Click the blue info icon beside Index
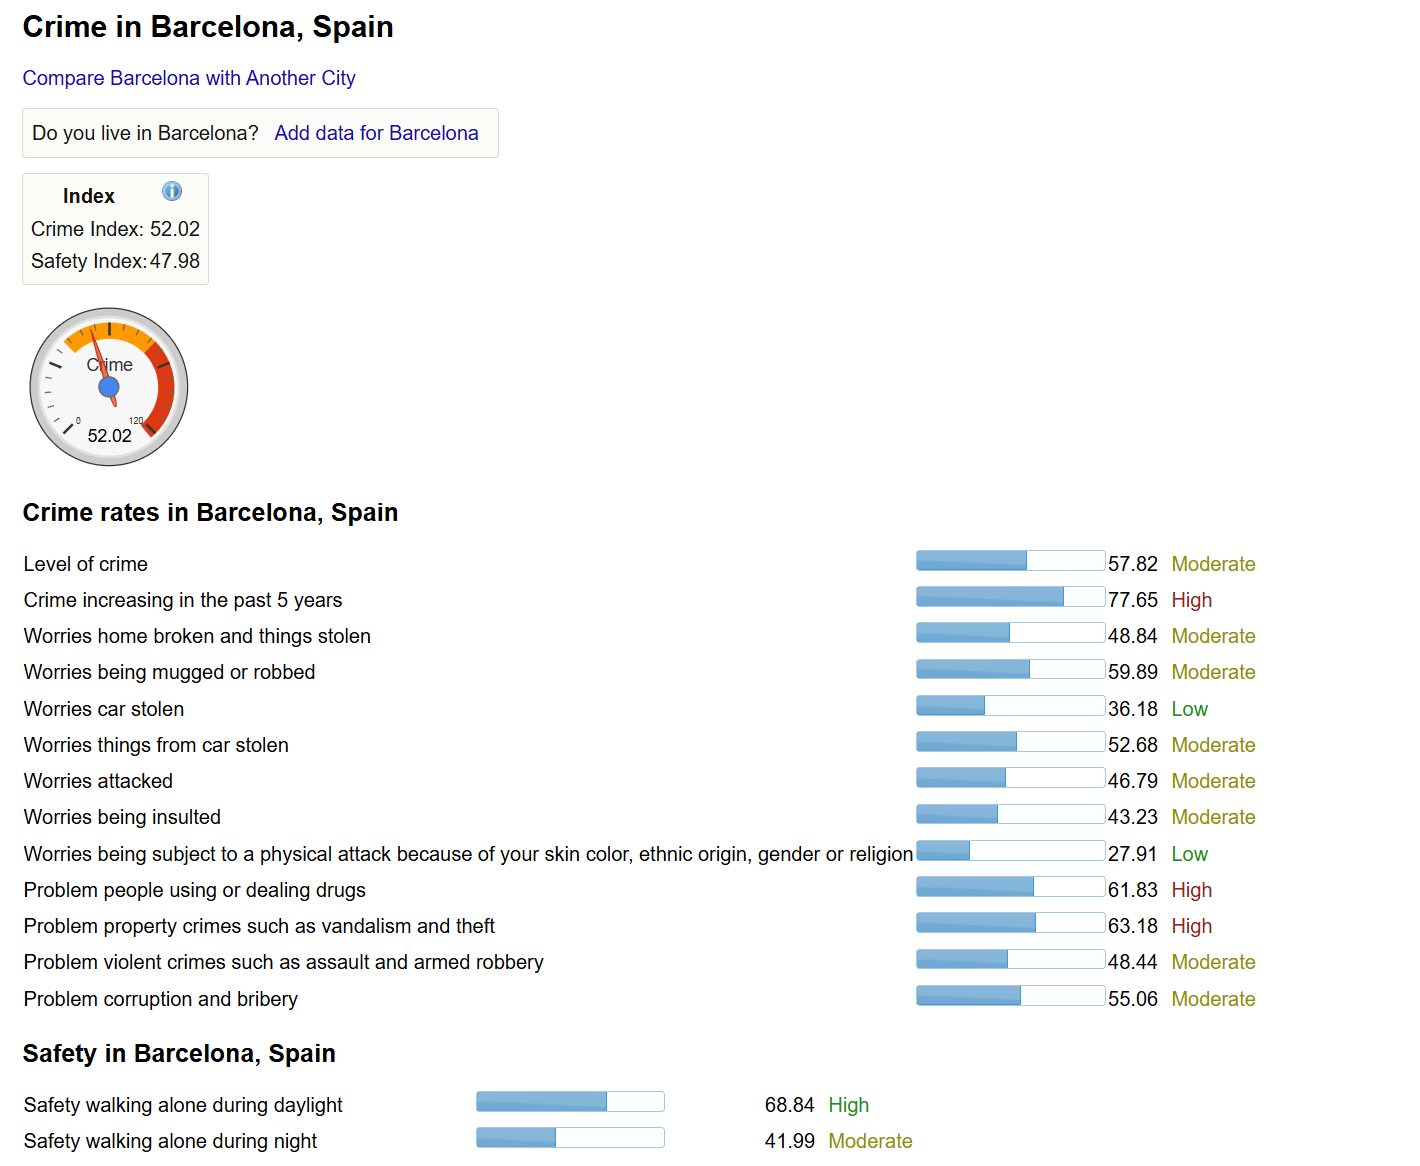This screenshot has width=1420, height=1166. click(x=172, y=191)
